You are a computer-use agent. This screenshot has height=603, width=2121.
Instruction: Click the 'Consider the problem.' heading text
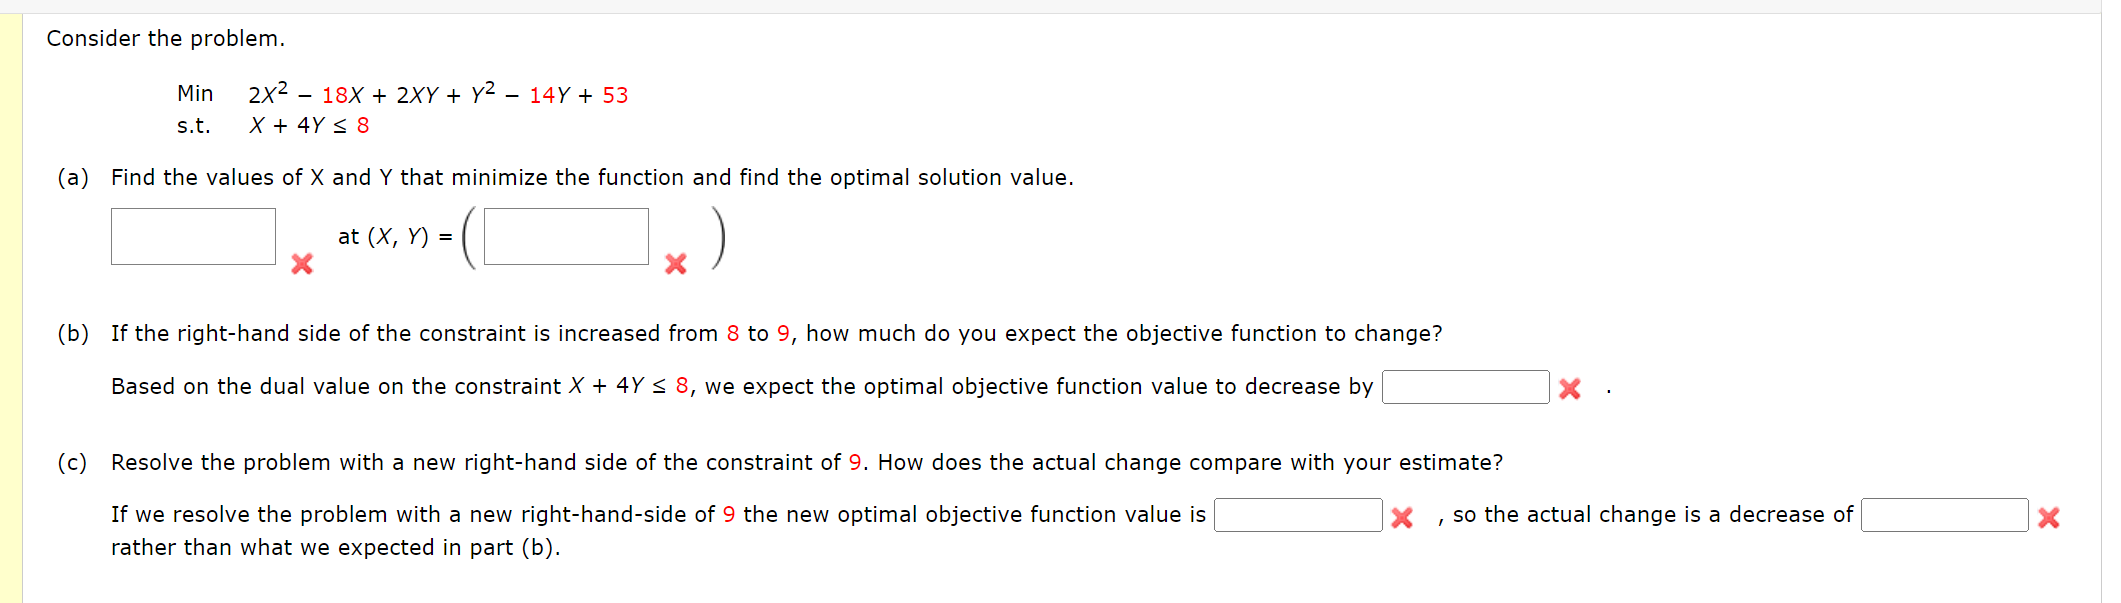click(166, 39)
